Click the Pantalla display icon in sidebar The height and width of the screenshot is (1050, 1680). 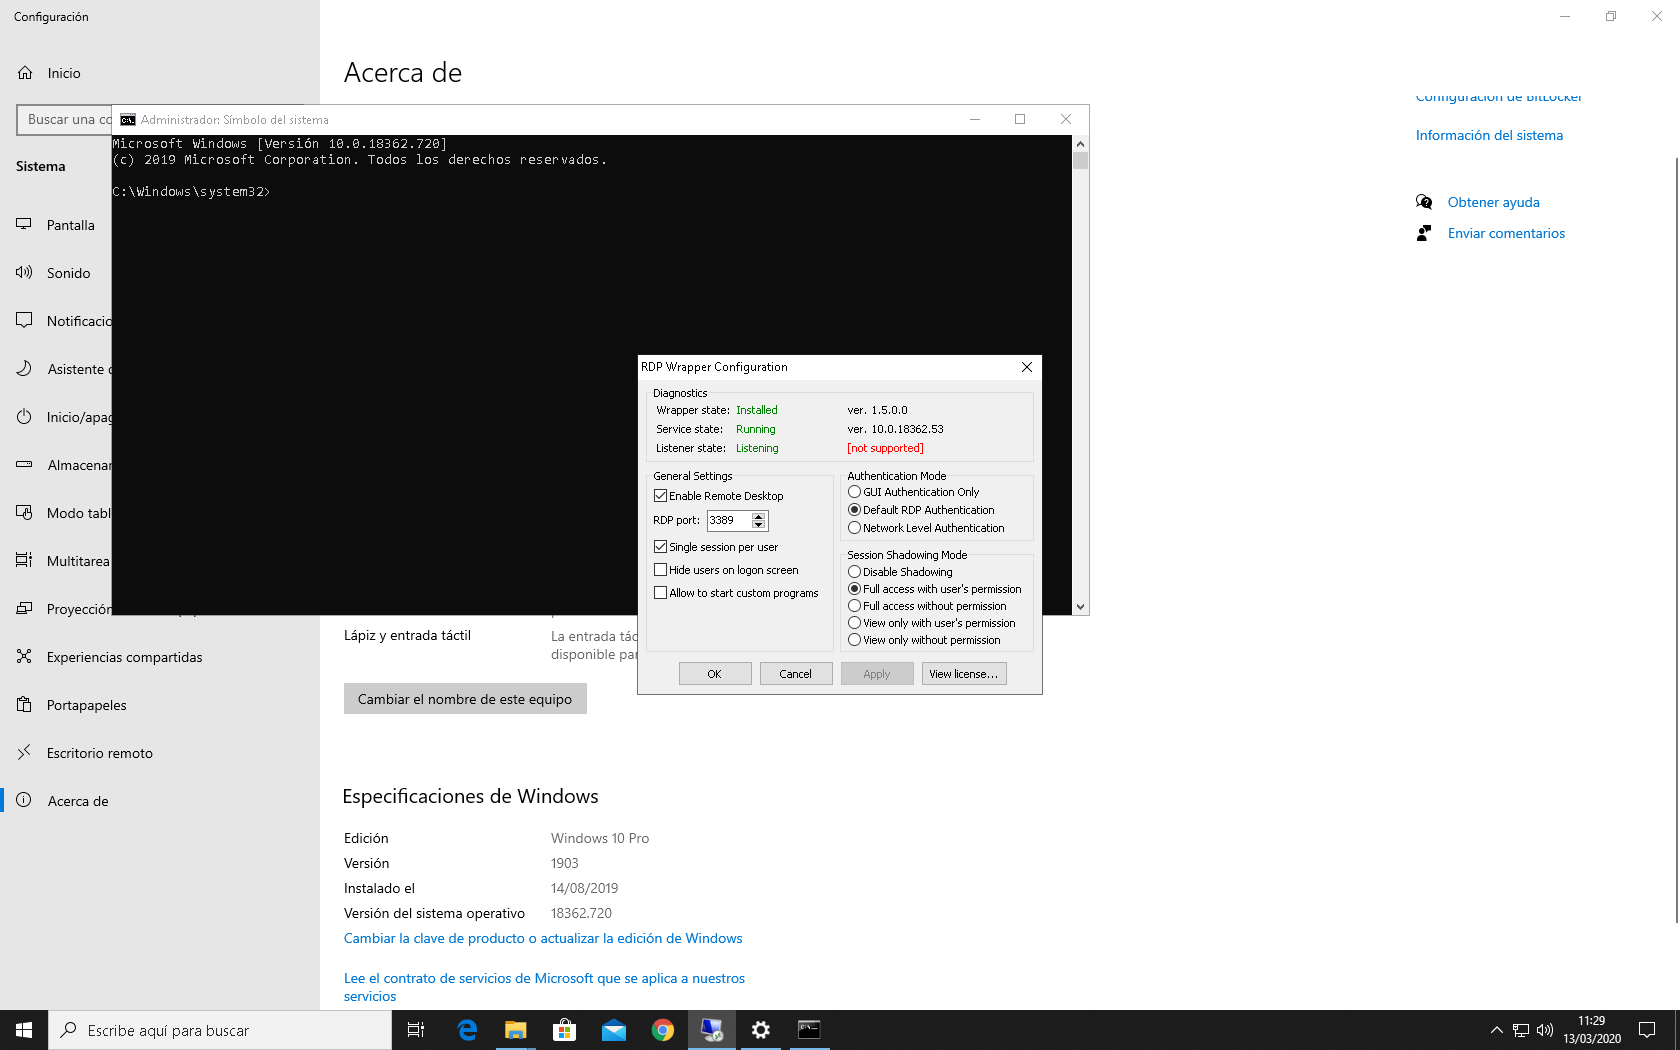pos(24,225)
